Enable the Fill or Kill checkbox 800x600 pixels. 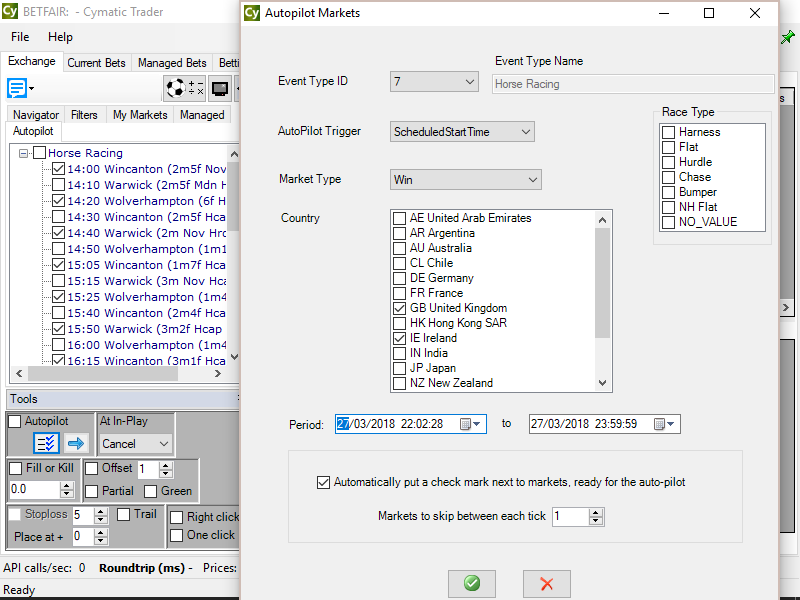tap(16, 468)
